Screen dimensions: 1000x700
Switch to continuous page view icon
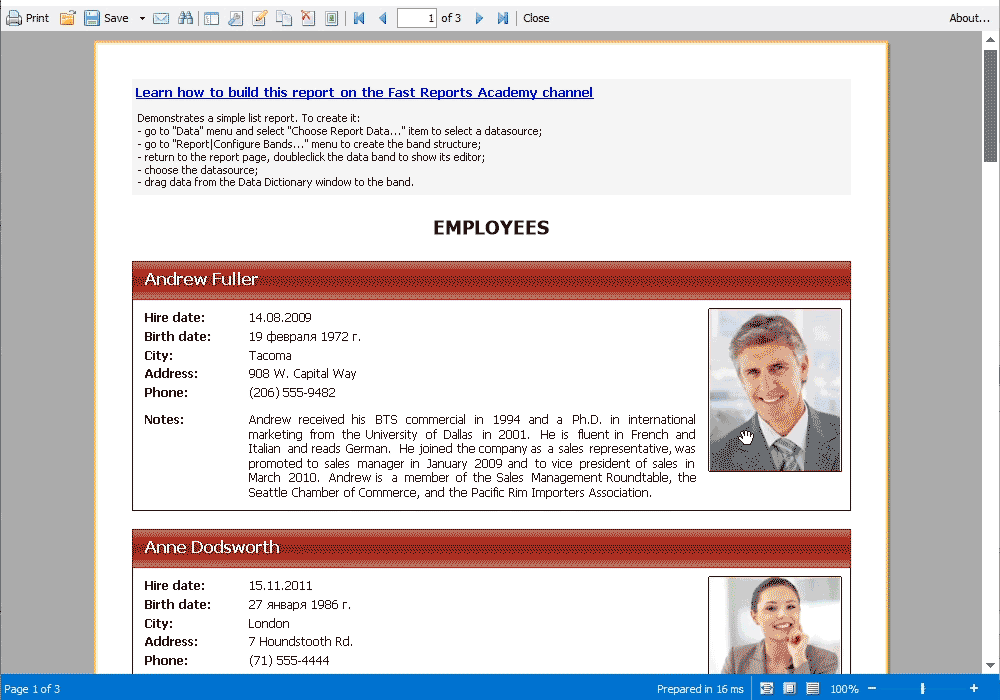pyautogui.click(x=812, y=689)
